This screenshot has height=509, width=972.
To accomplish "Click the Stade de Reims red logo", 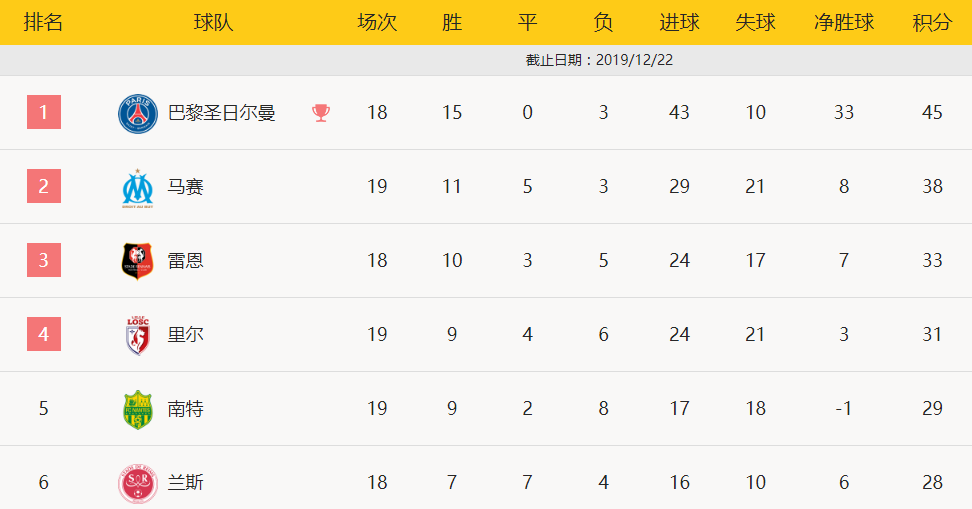I will [x=138, y=484].
